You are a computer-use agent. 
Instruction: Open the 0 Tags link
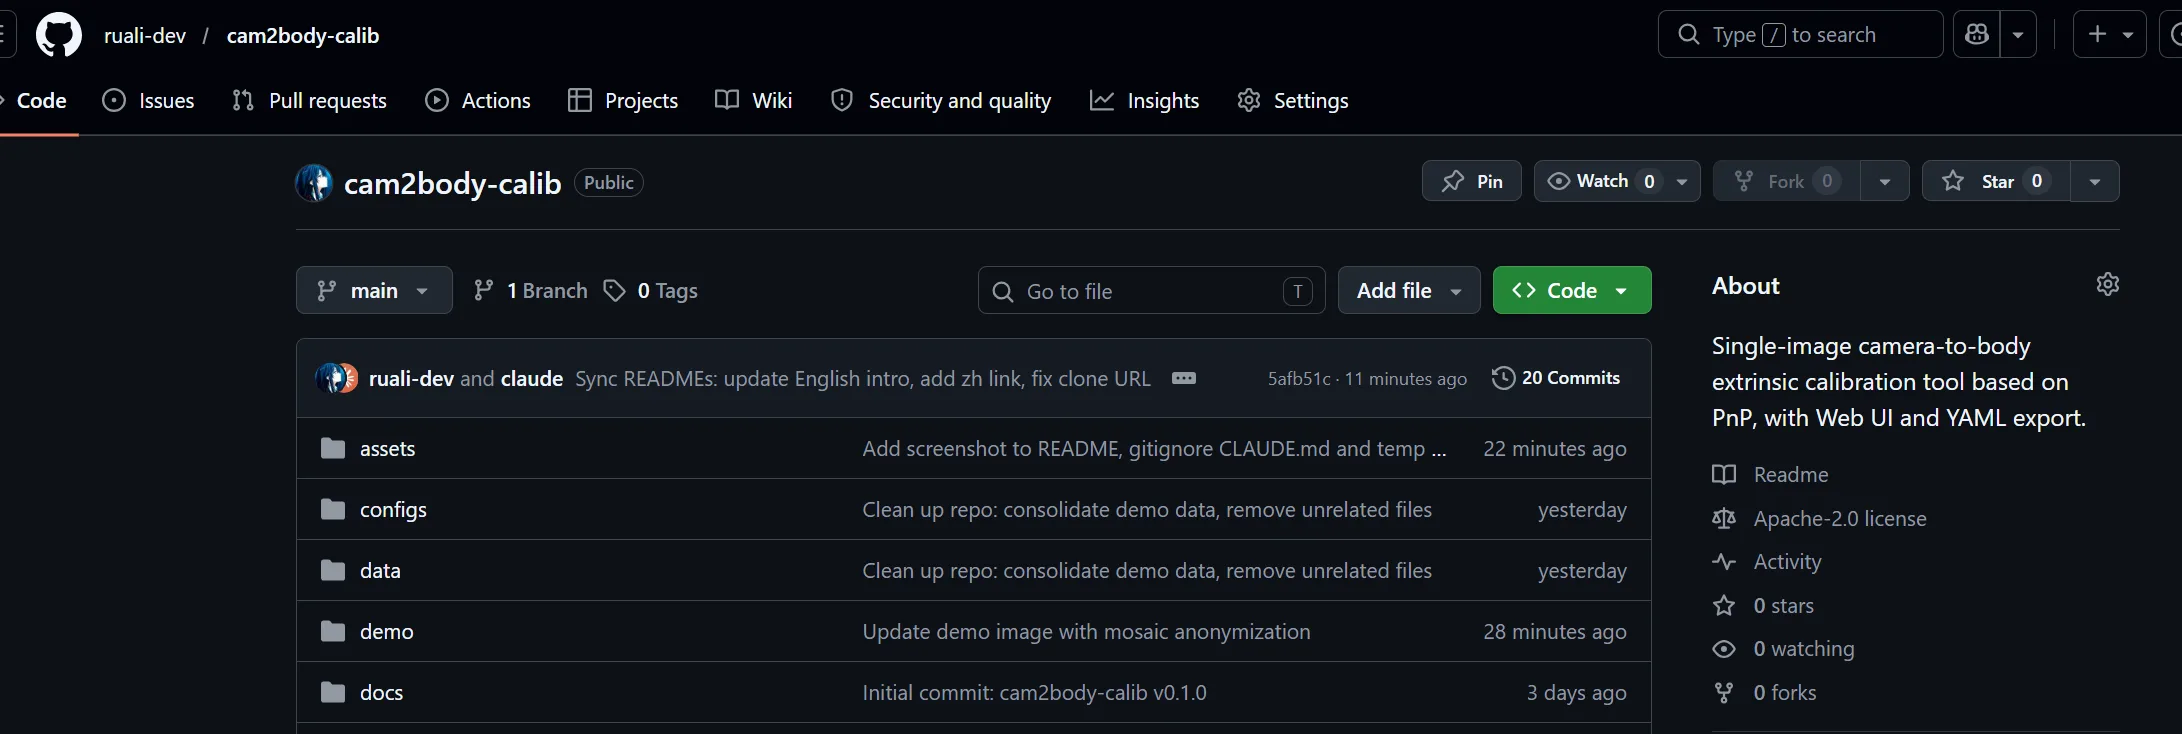coord(651,290)
